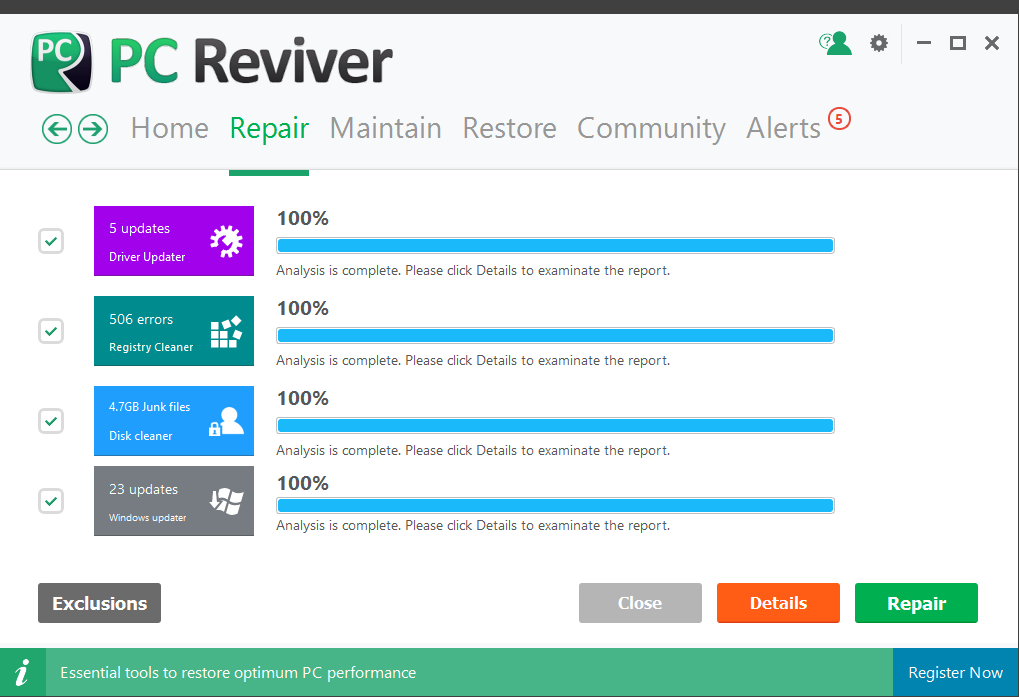Go back with the left arrow icon
The height and width of the screenshot is (697, 1019).
click(x=57, y=129)
